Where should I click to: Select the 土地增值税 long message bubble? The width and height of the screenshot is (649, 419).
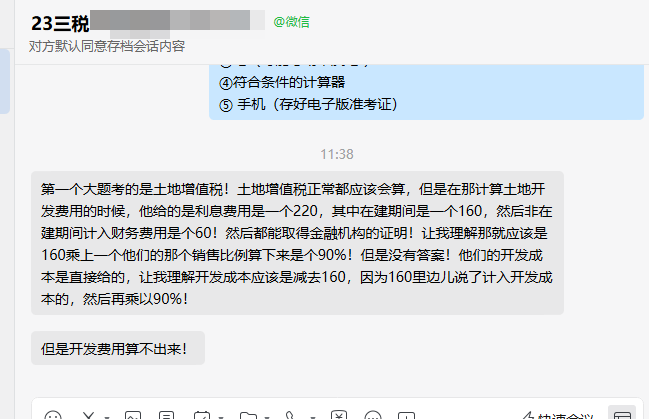(x=297, y=243)
